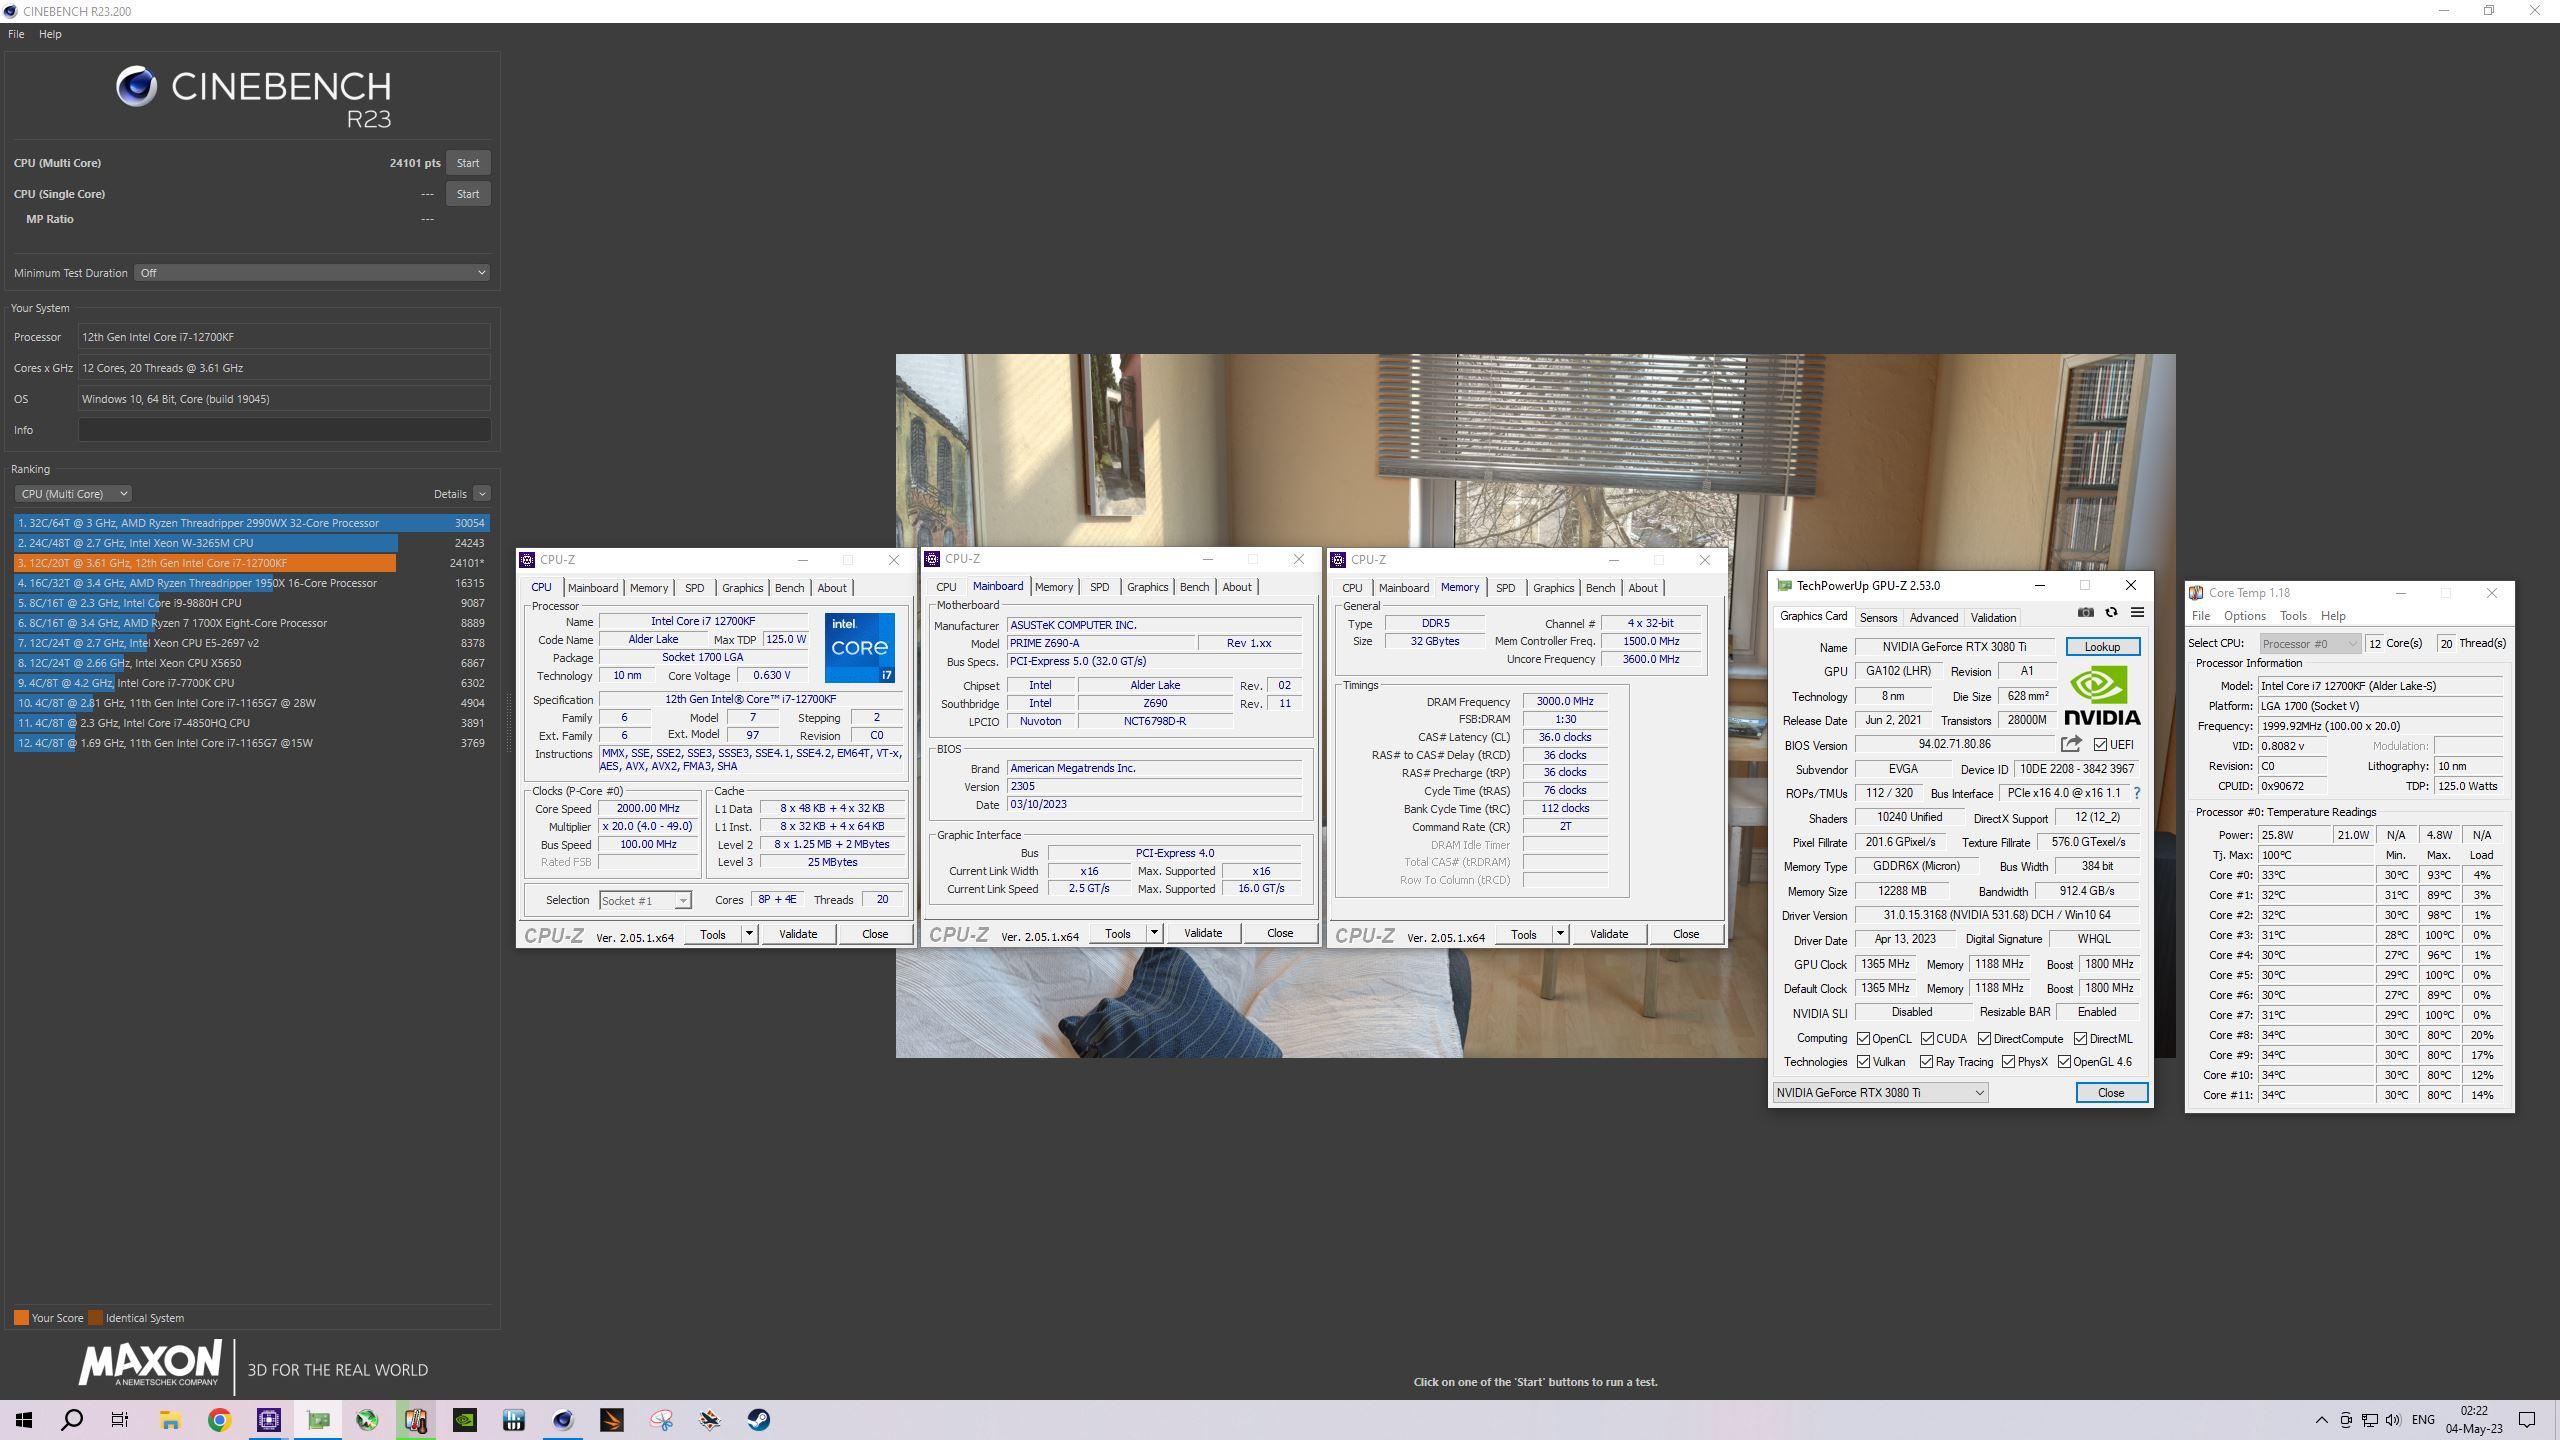The width and height of the screenshot is (2560, 1440).
Task: Toggle the Ray Tracing checkbox
Action: (1926, 1062)
